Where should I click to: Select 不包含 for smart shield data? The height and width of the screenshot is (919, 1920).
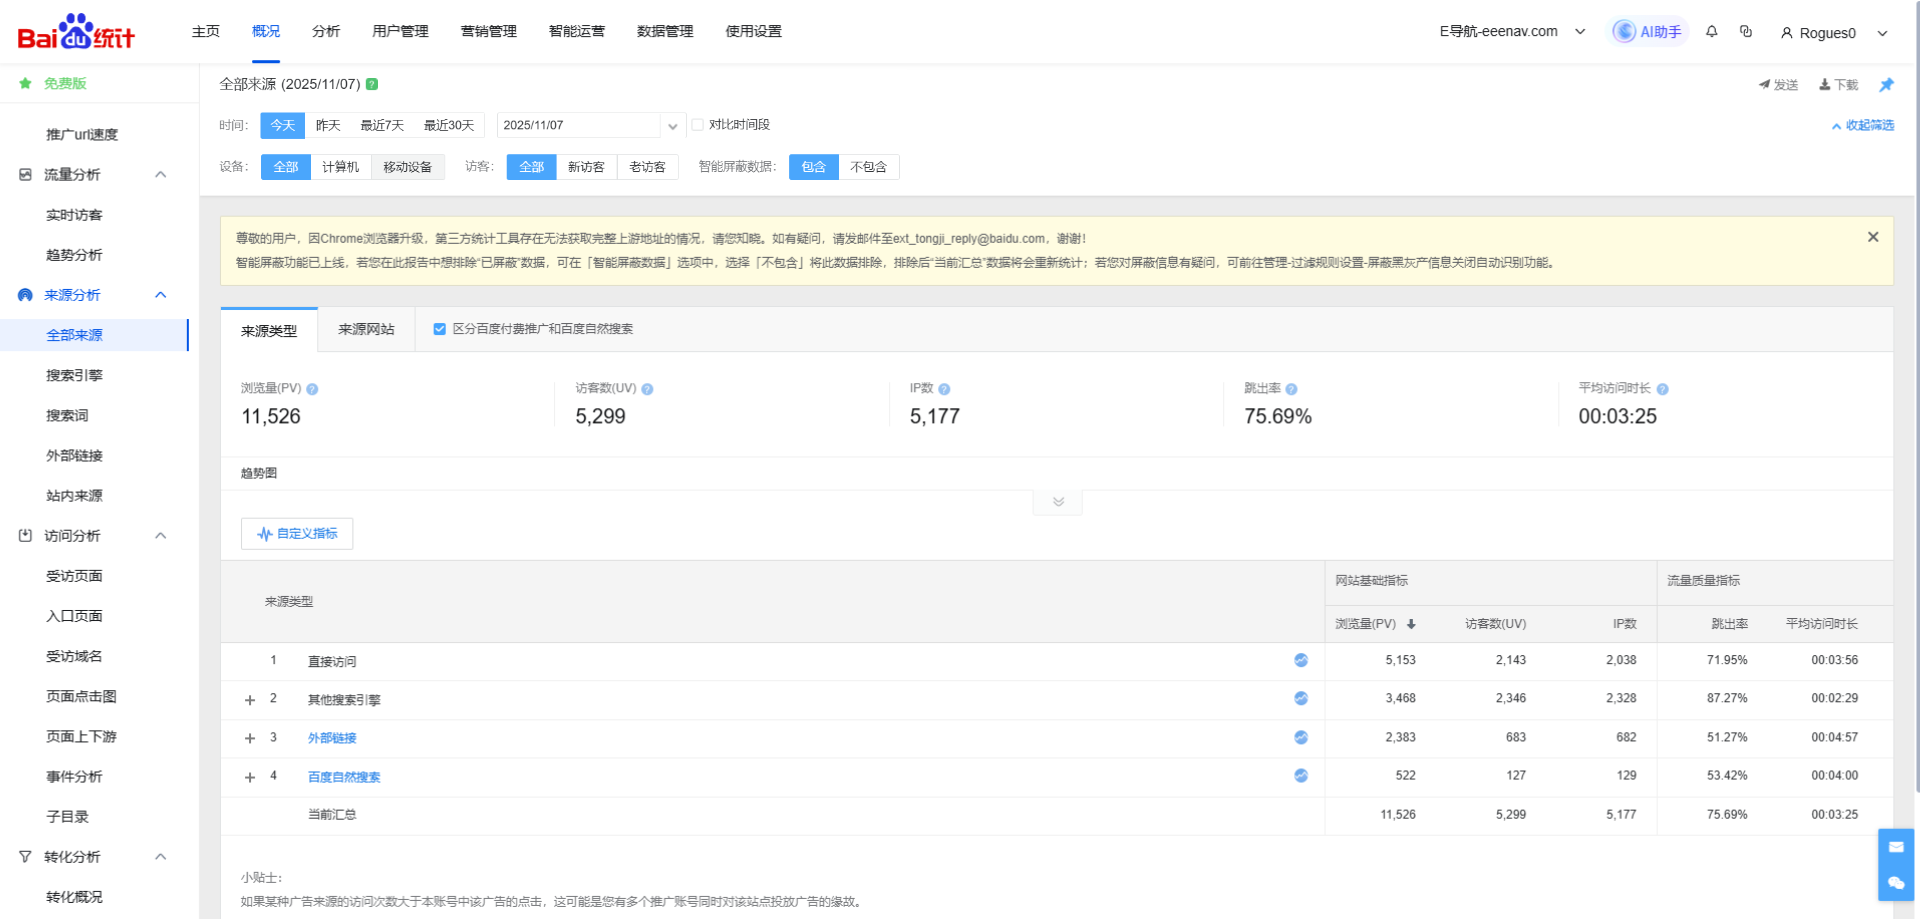point(868,167)
